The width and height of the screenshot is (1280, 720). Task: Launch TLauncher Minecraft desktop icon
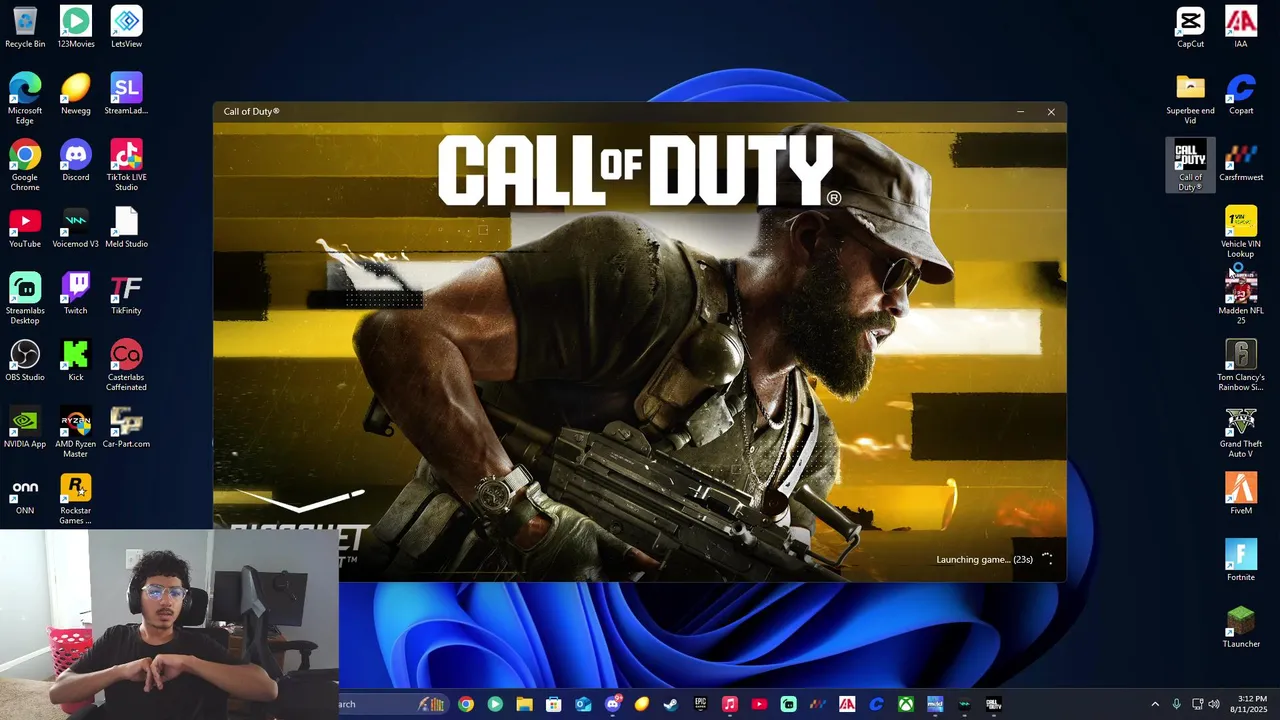pos(1241,627)
